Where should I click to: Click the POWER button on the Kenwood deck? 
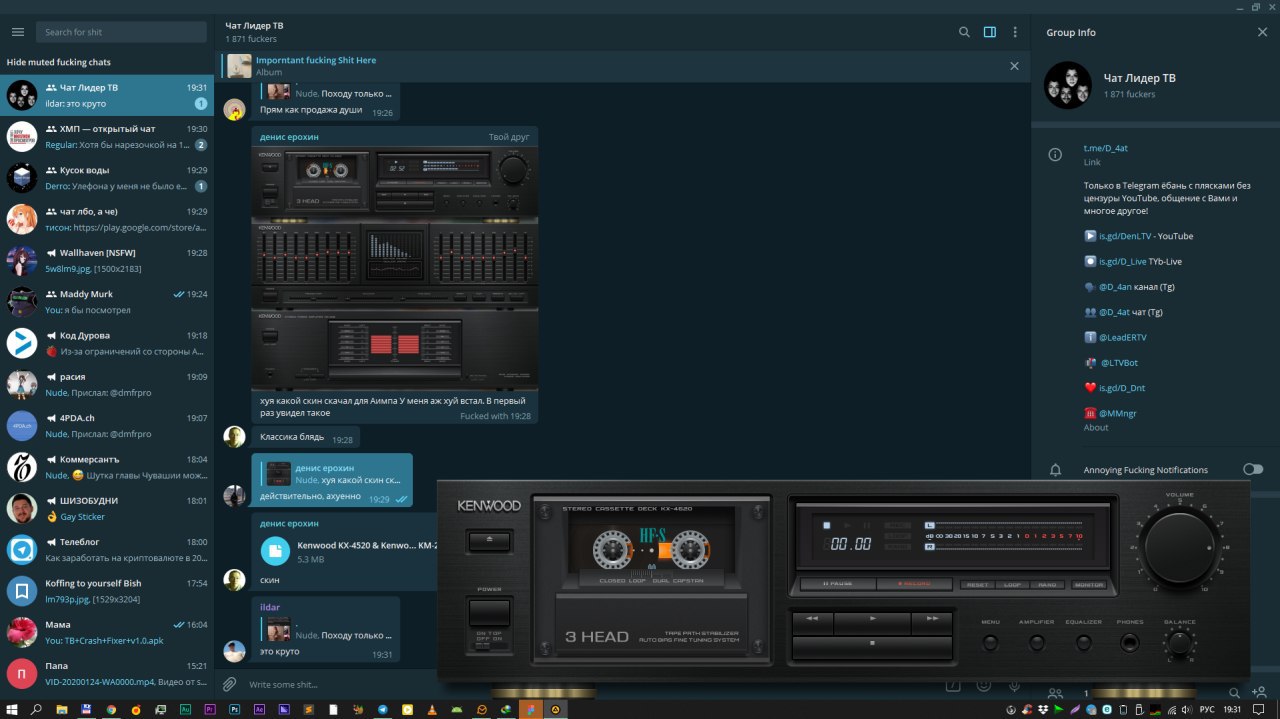[x=490, y=612]
